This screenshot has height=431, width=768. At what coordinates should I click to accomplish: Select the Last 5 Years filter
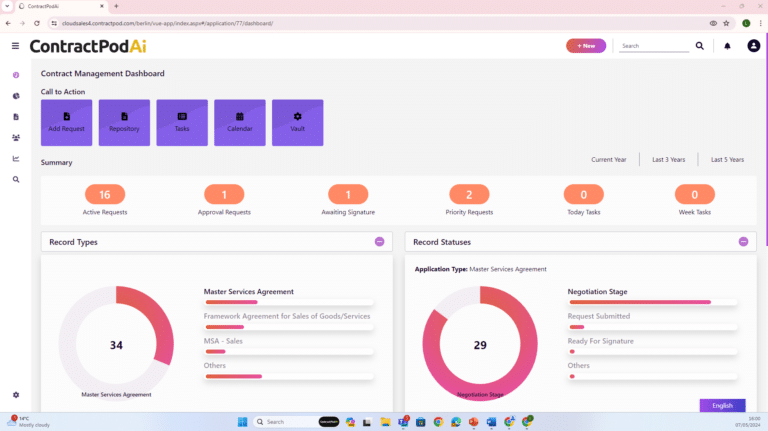pyautogui.click(x=727, y=160)
